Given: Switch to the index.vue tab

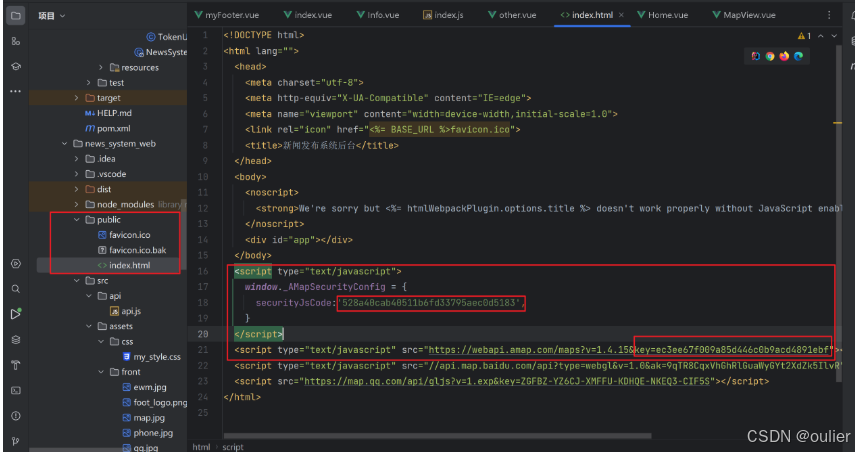Looking at the screenshot, I should click(308, 15).
